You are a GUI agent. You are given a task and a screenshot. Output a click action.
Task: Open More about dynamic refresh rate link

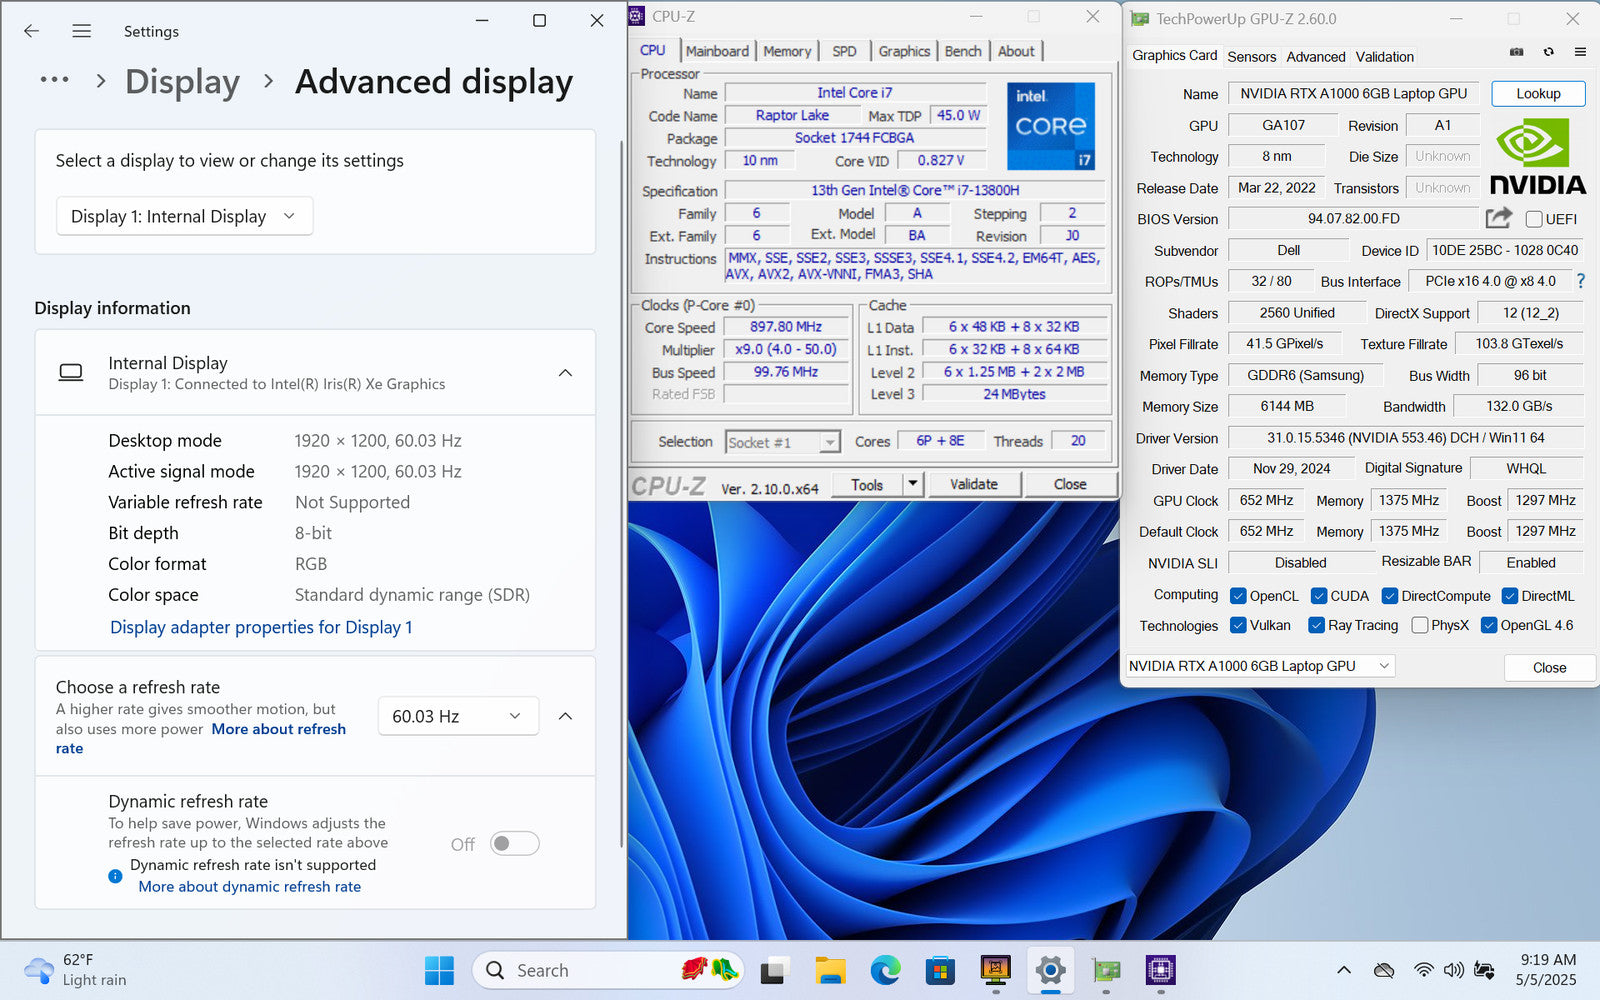(250, 887)
